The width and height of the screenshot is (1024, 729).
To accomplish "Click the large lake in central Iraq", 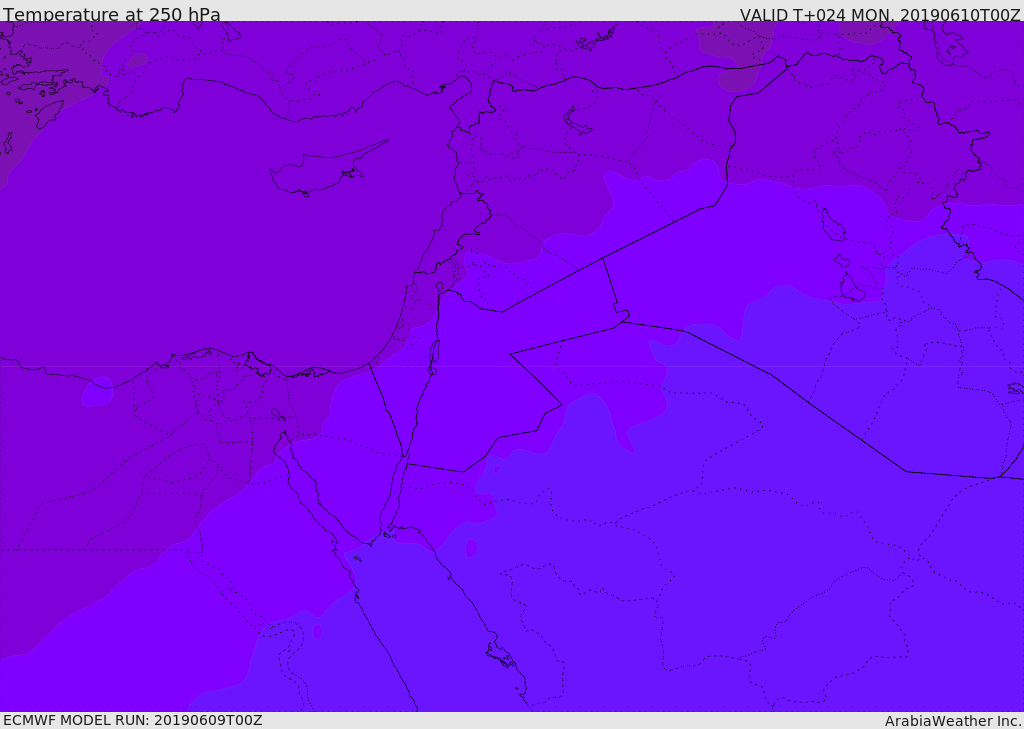I will coord(832,224).
